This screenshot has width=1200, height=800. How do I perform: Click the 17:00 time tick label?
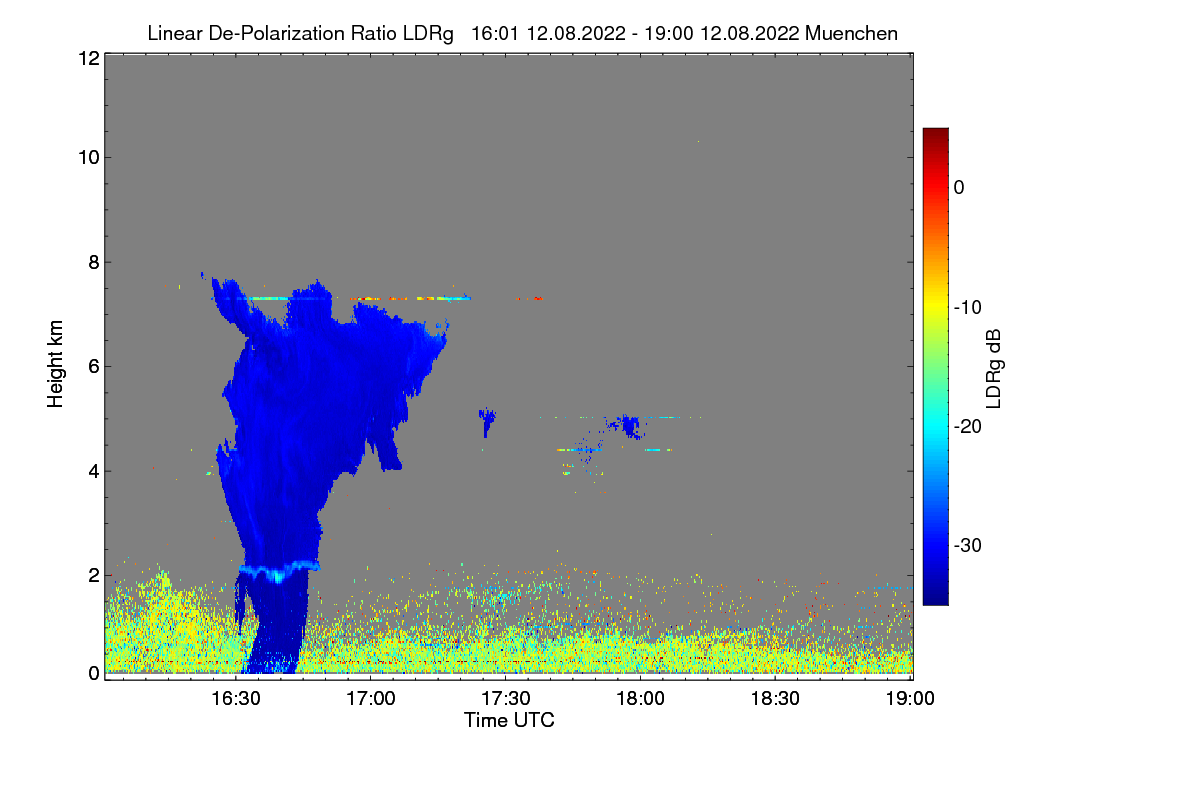[x=370, y=699]
